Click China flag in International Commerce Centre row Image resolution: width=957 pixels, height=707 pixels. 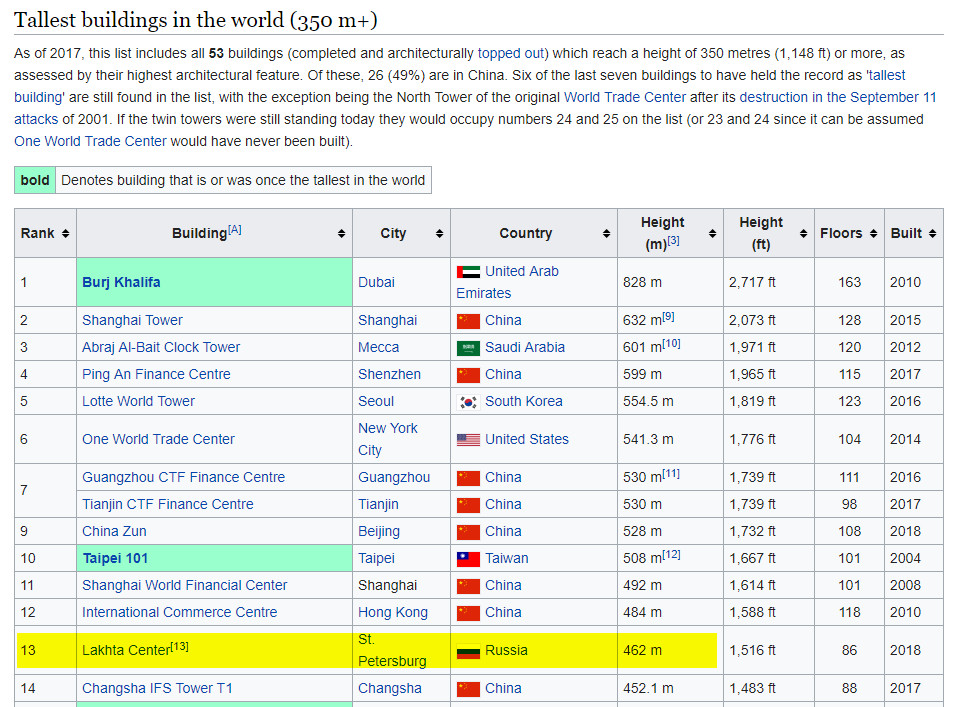tap(468, 612)
